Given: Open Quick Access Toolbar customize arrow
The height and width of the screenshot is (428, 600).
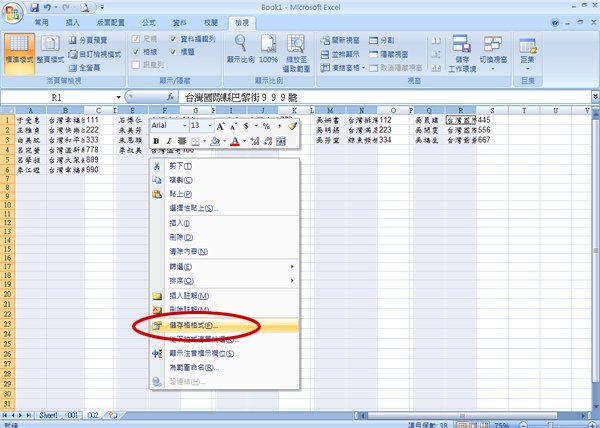Looking at the screenshot, I should click(x=103, y=7).
